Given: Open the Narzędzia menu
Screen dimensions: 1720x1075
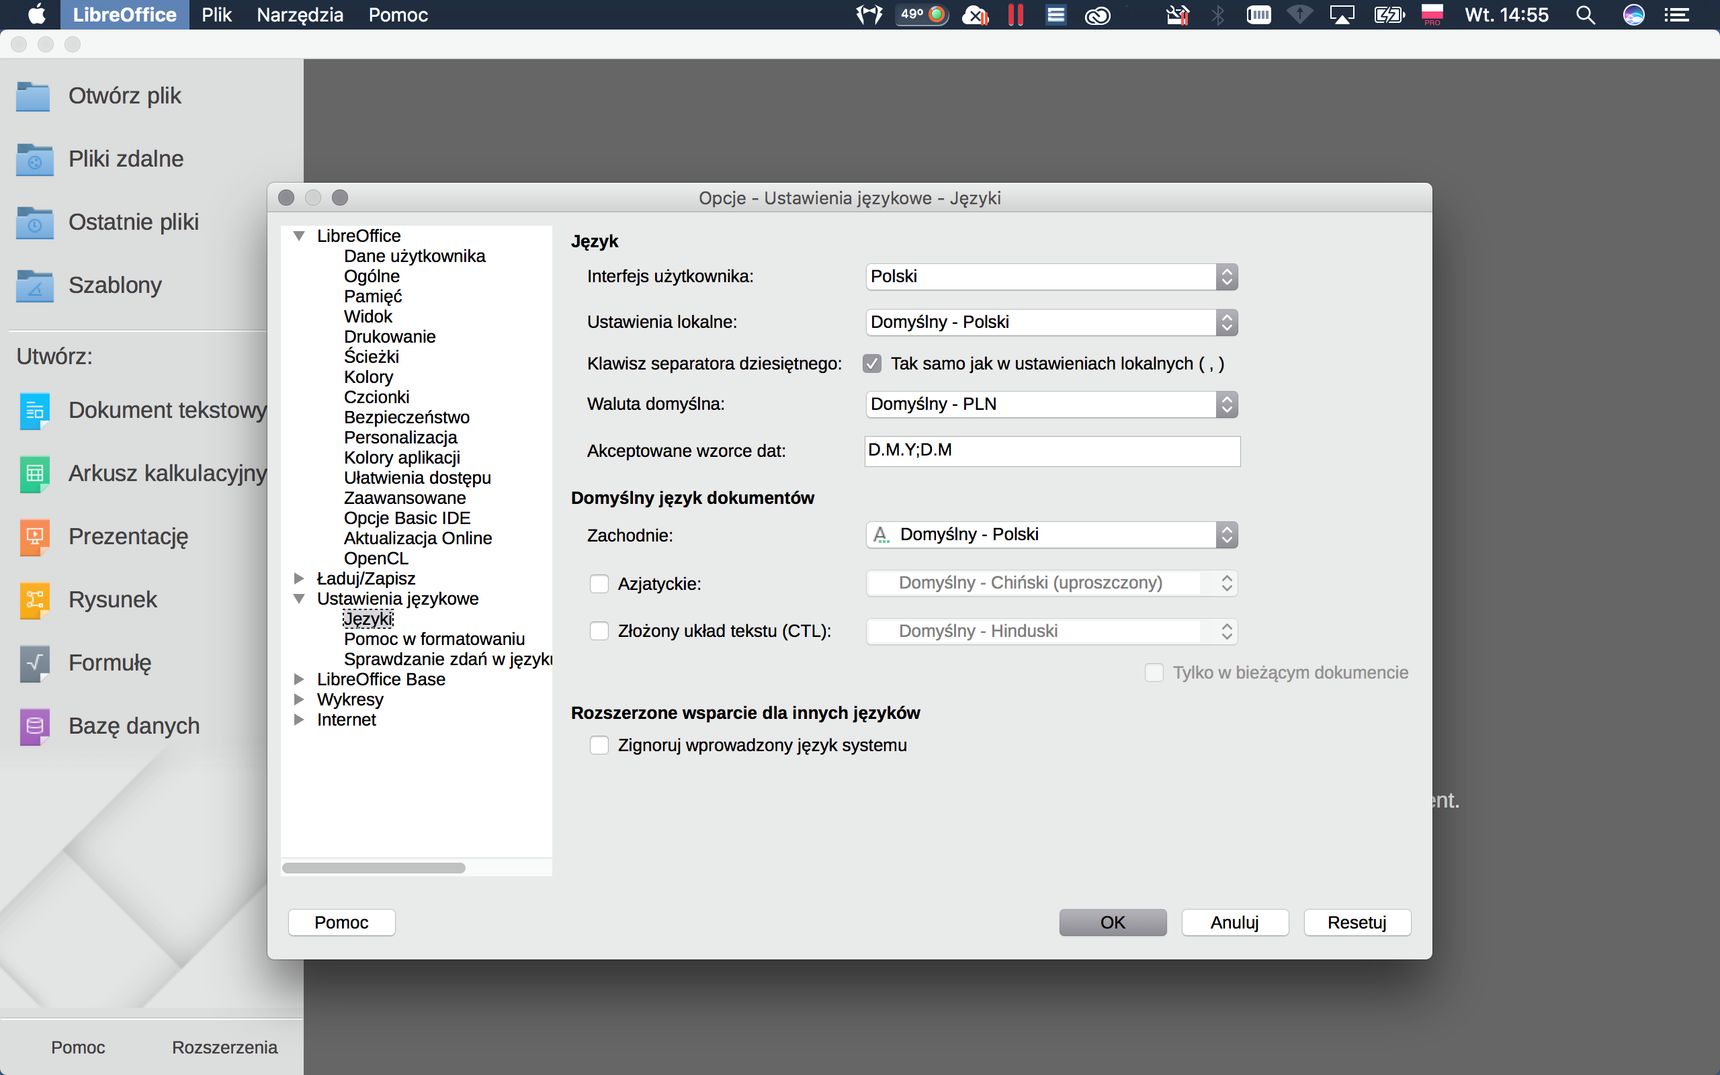Looking at the screenshot, I should [300, 15].
